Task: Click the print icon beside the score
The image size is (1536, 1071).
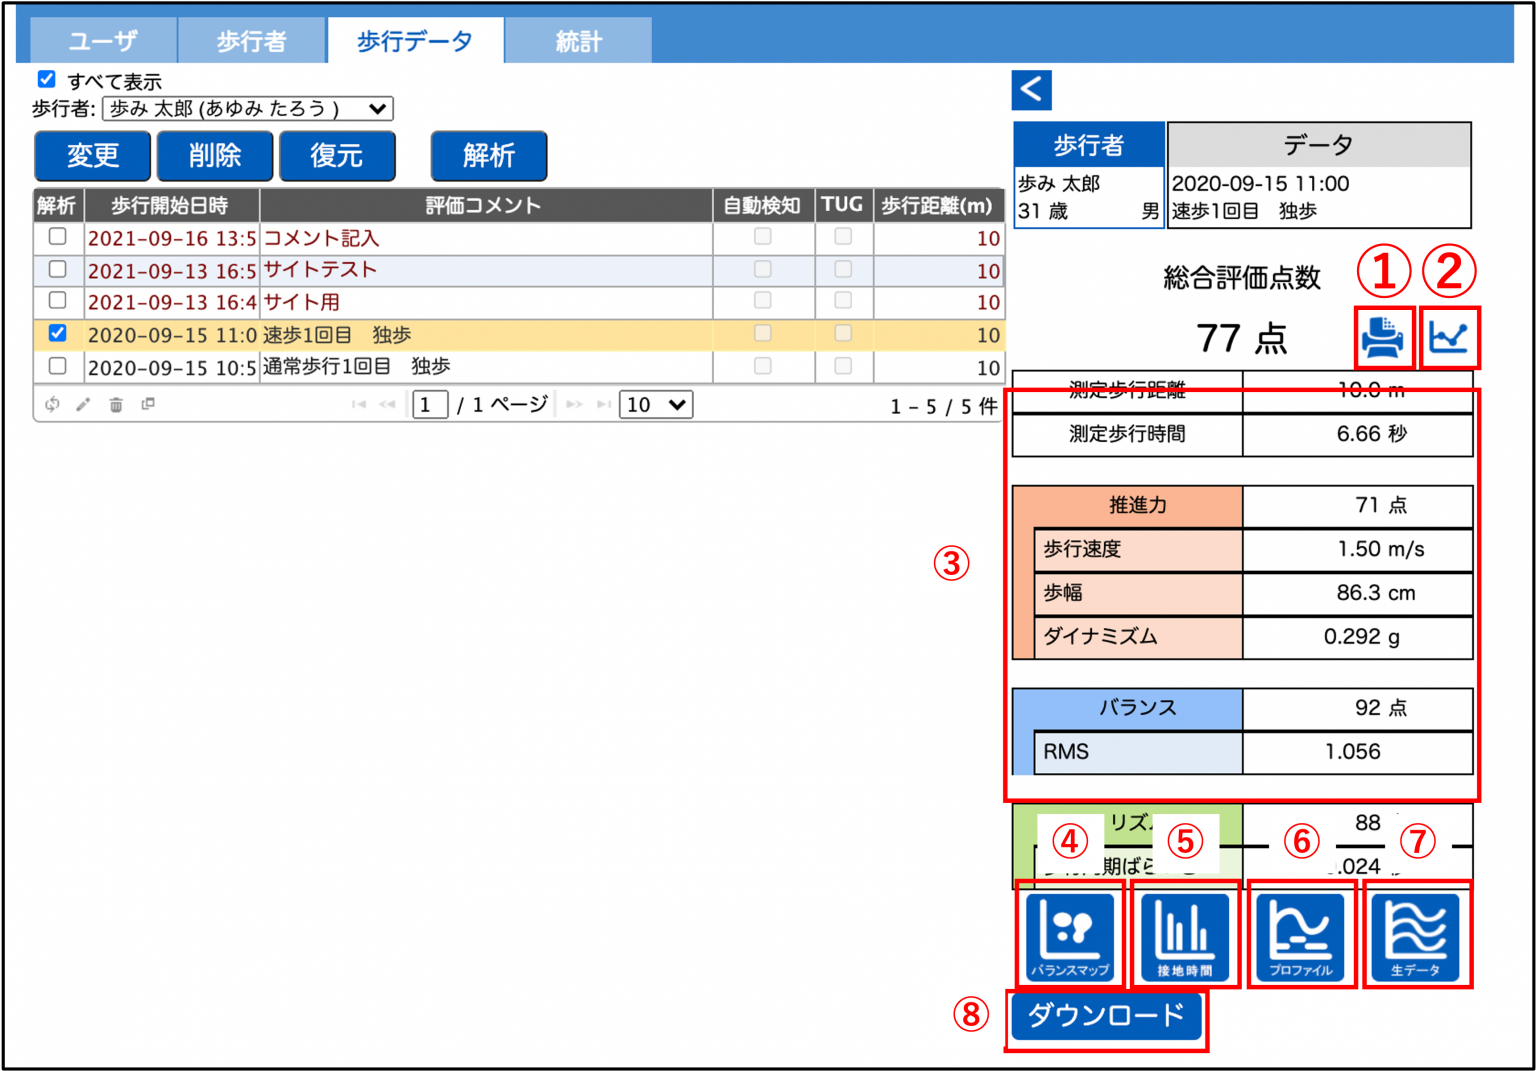Action: click(x=1384, y=339)
